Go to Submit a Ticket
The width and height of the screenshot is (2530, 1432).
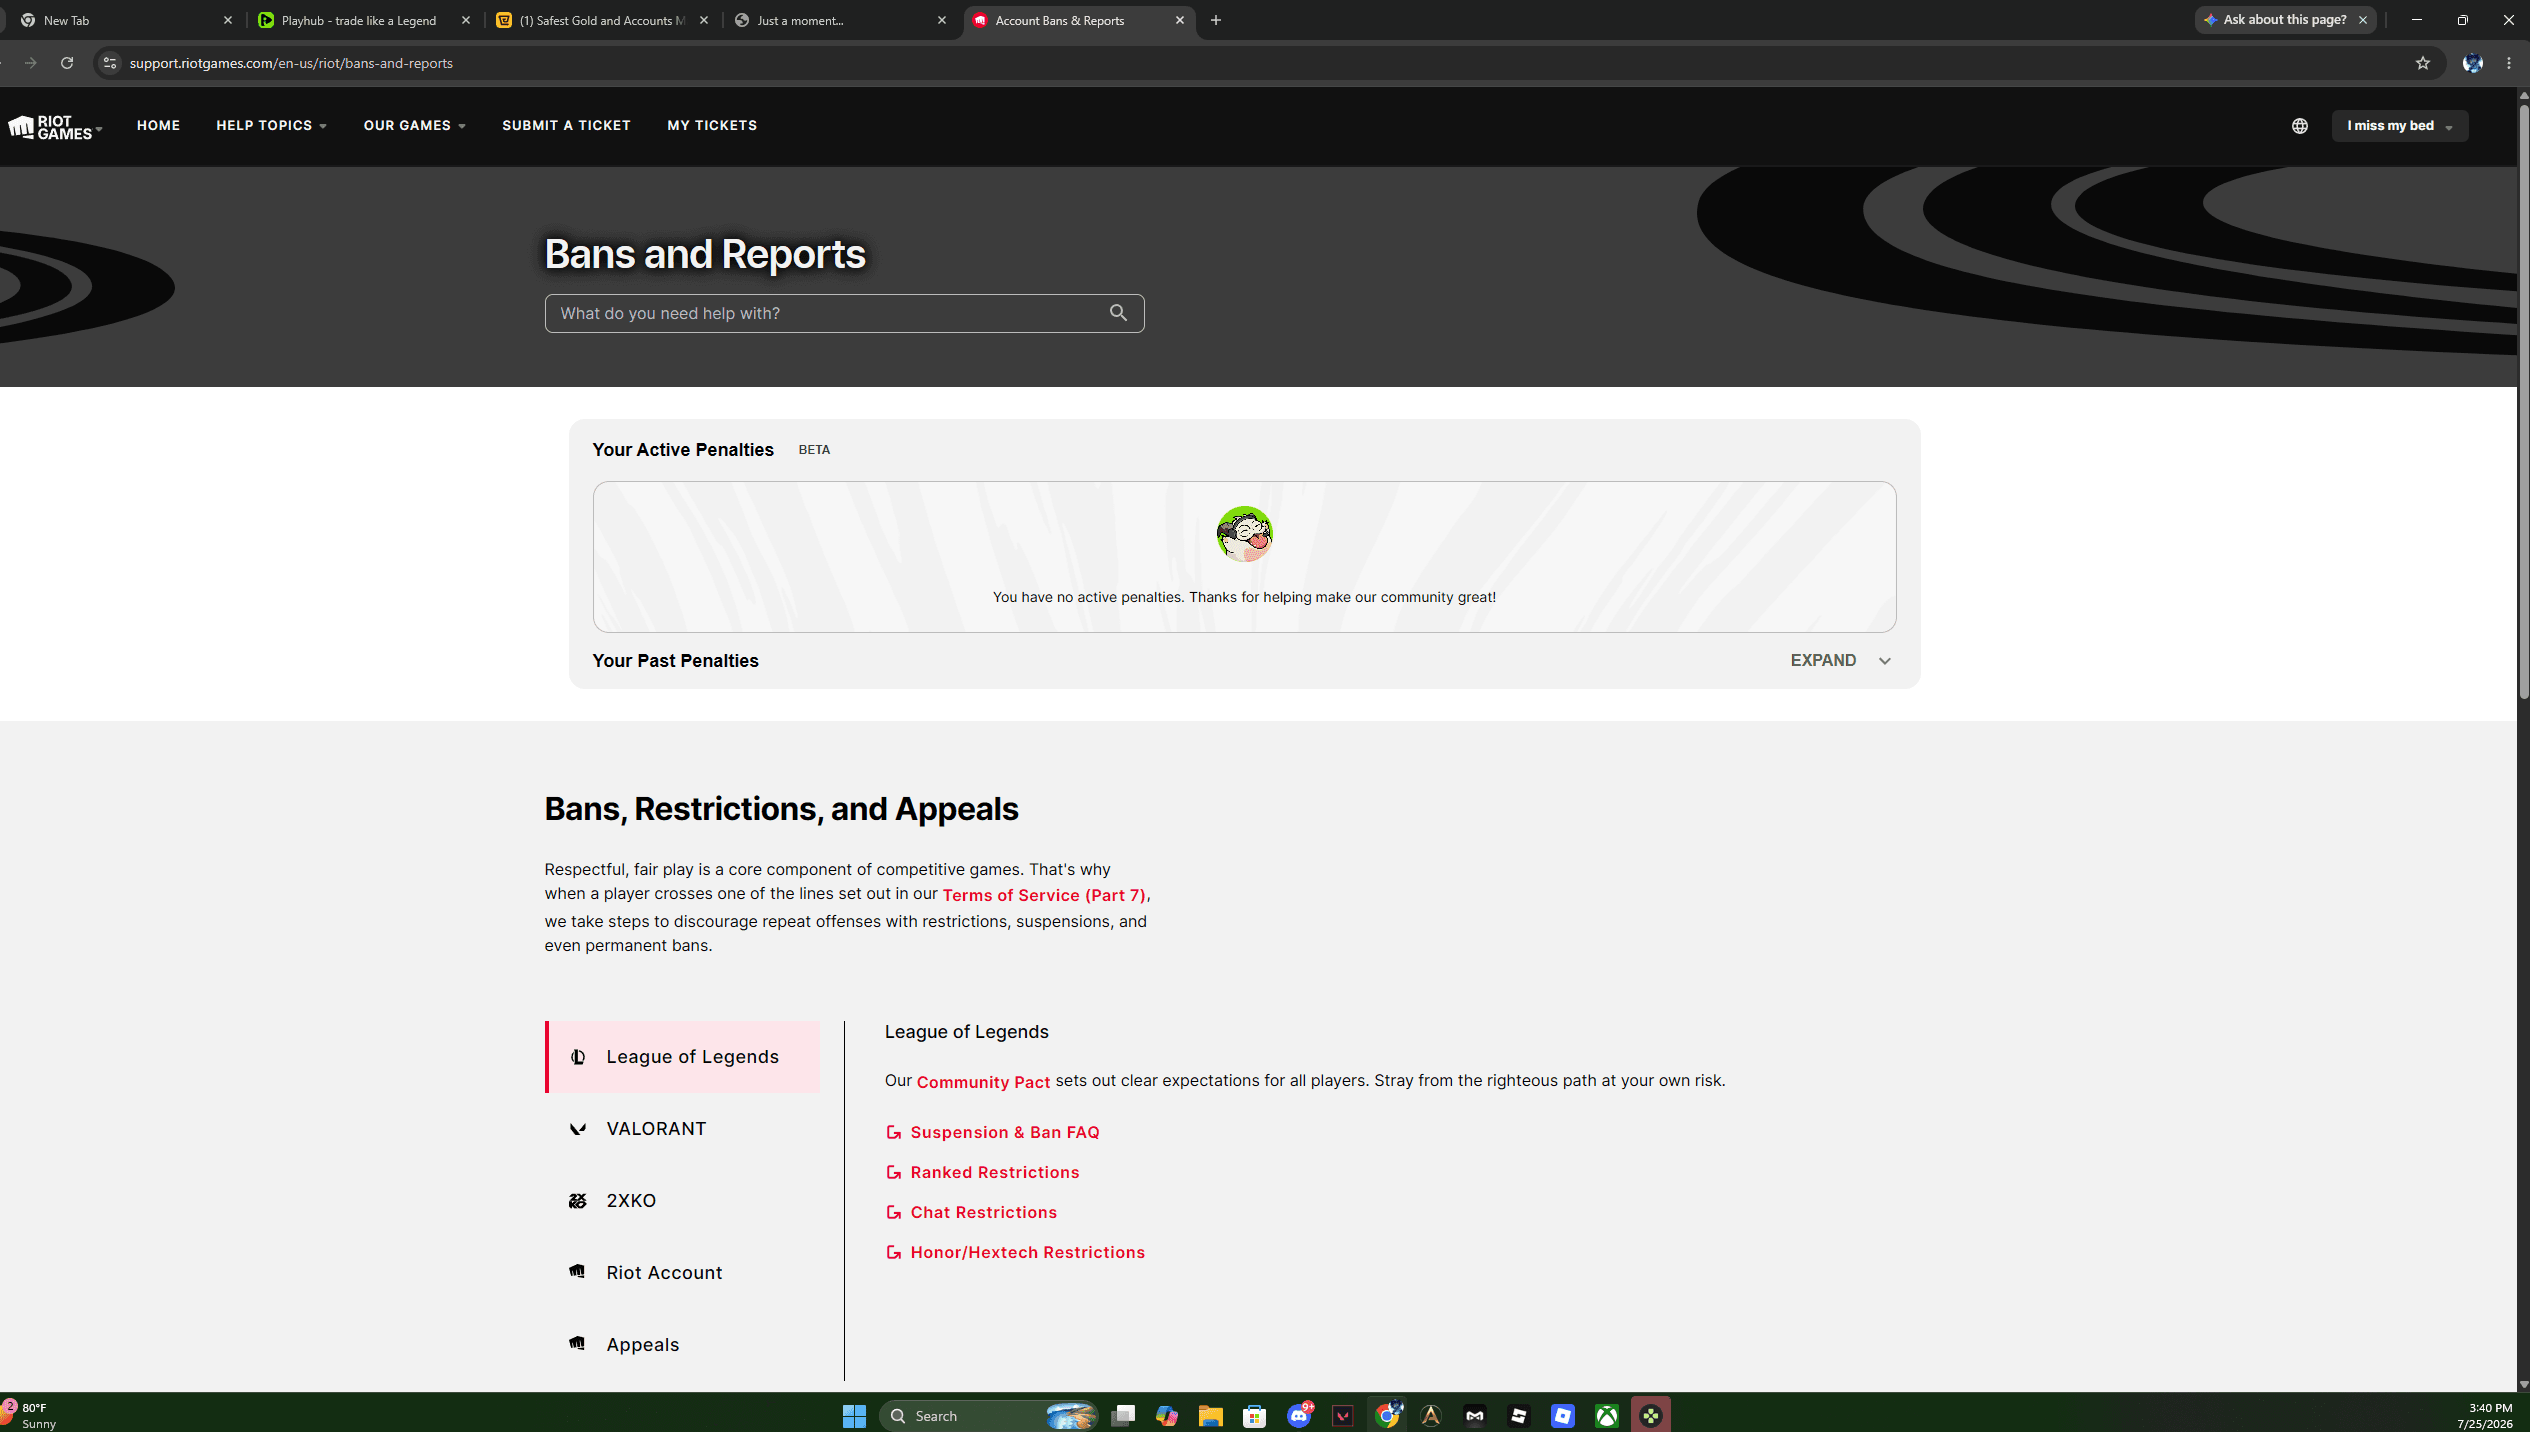coord(566,126)
